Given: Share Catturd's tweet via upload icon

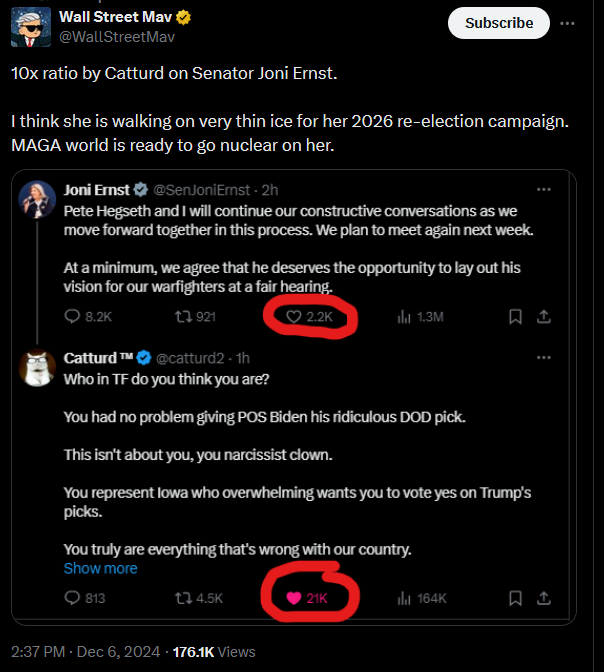Looking at the screenshot, I should [x=544, y=598].
